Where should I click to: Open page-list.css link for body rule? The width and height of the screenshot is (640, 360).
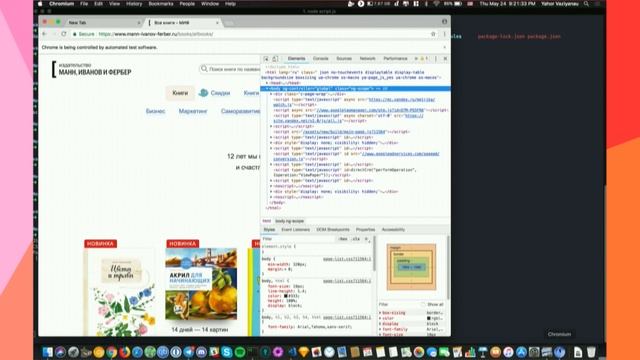pos(347,259)
